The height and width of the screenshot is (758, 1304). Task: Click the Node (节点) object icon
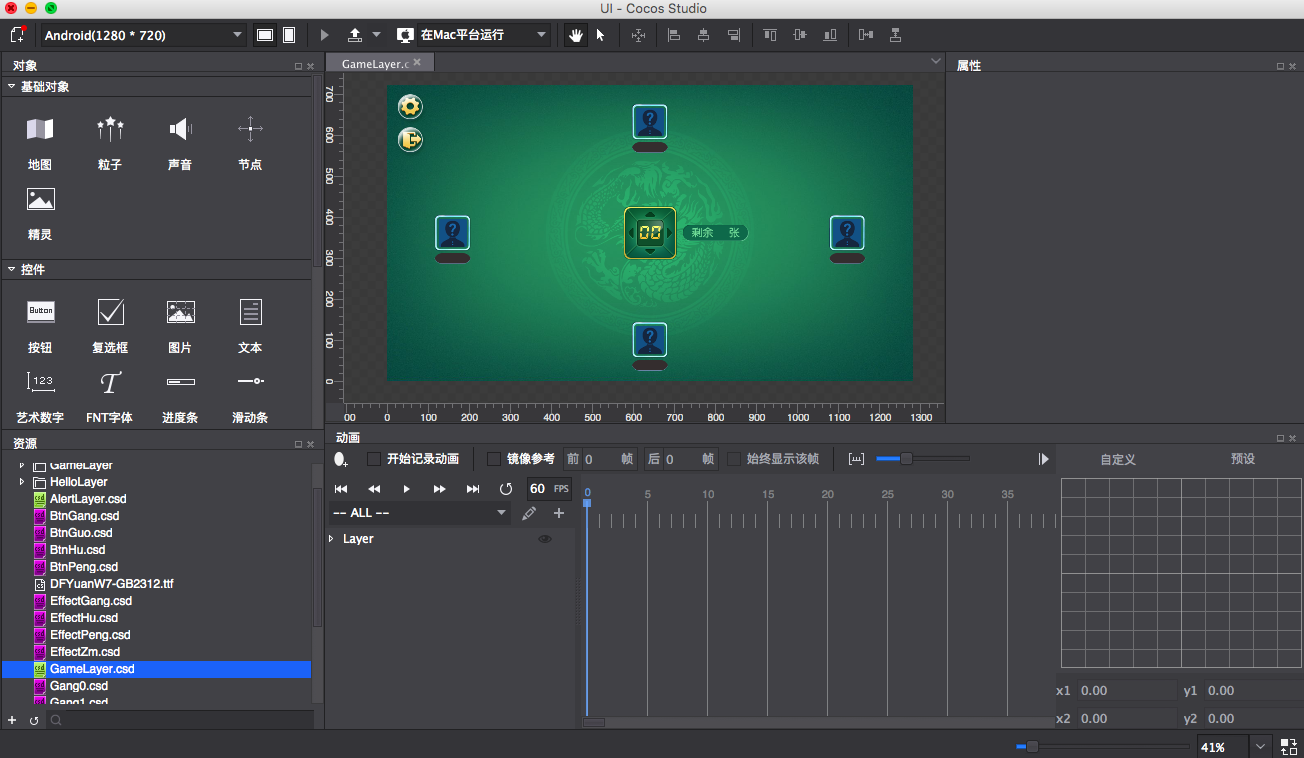click(250, 129)
